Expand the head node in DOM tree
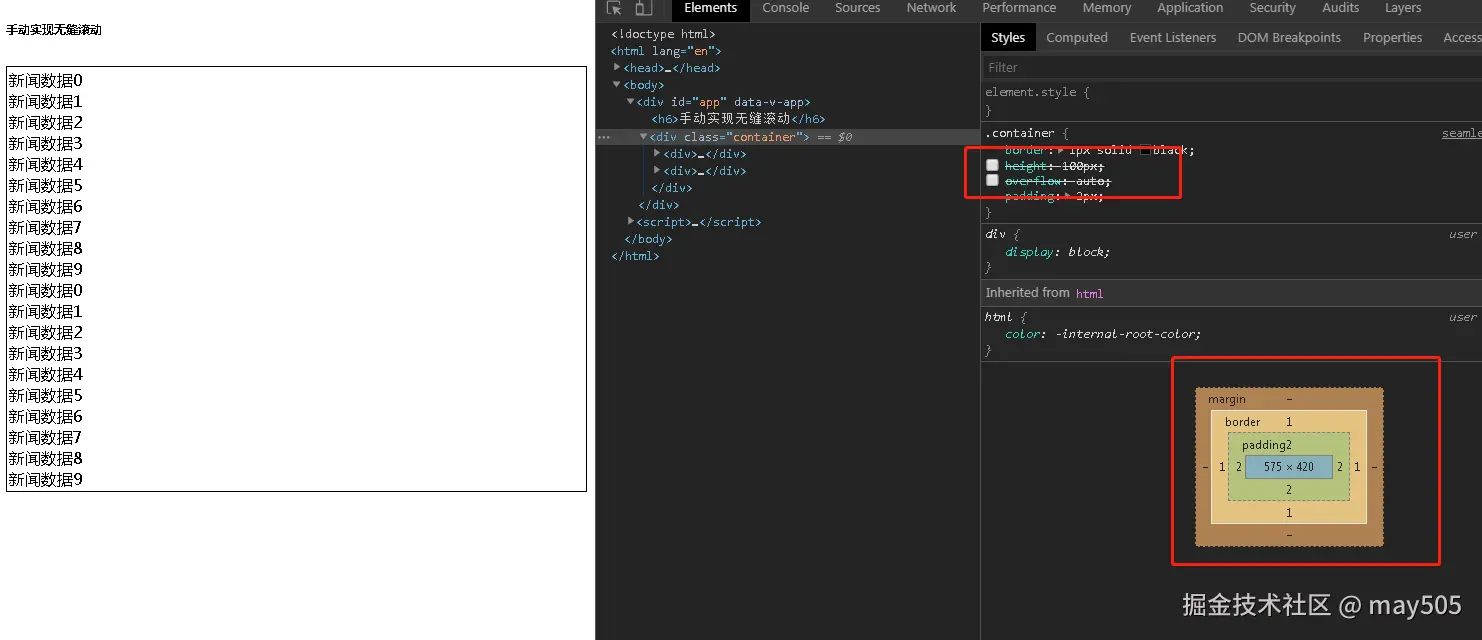The height and width of the screenshot is (640, 1482). [x=617, y=67]
